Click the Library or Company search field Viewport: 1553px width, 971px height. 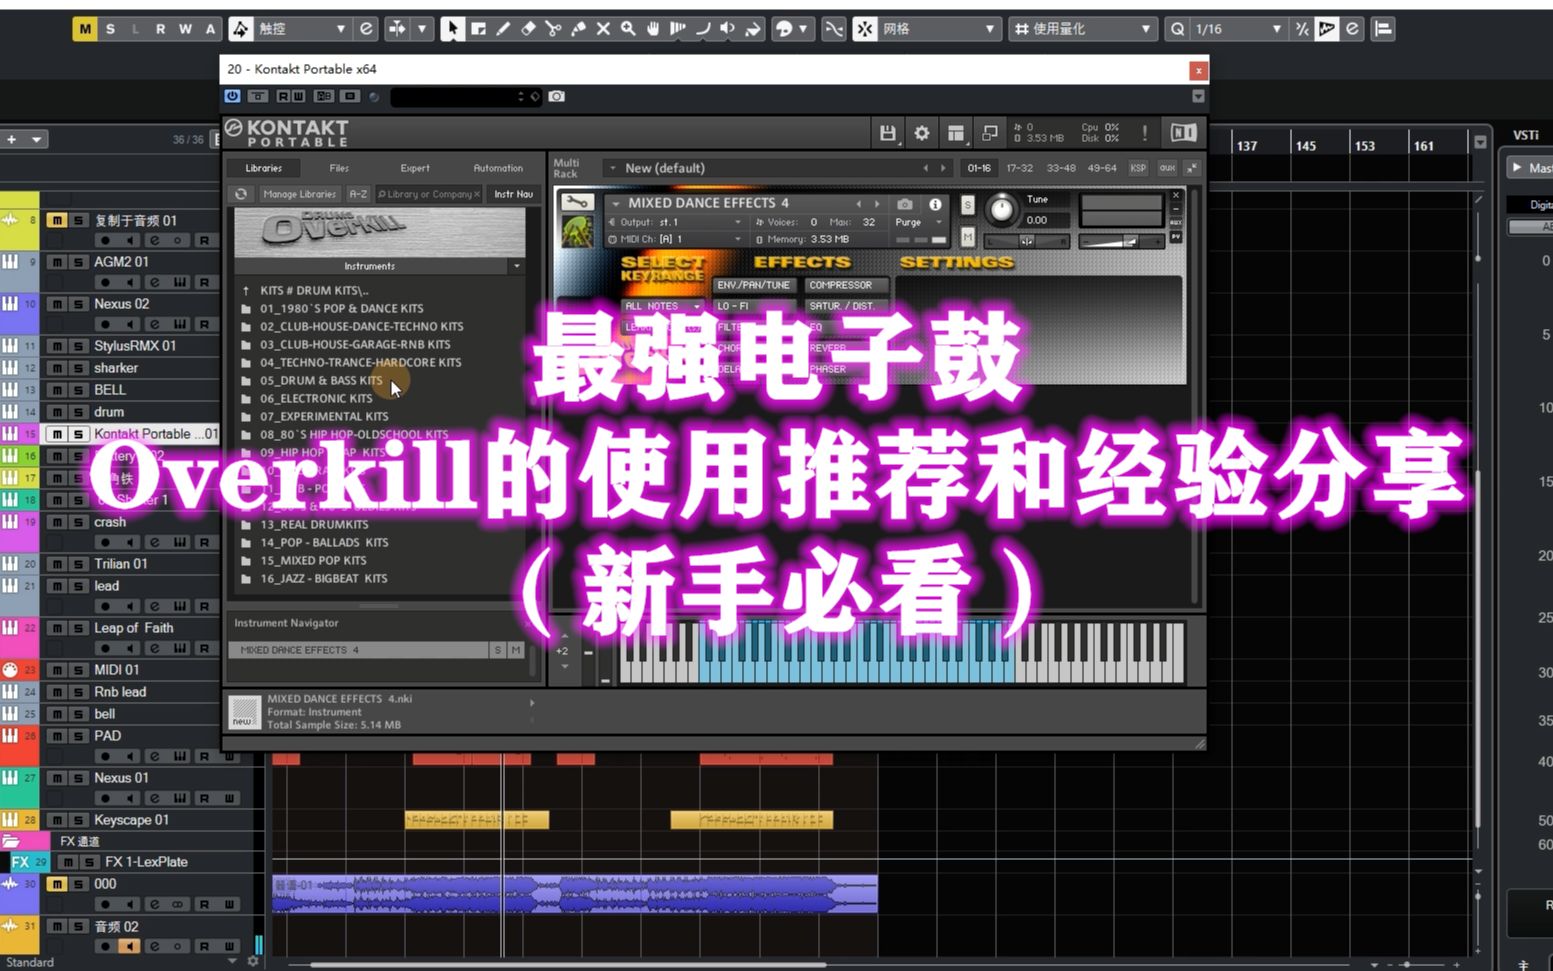pyautogui.click(x=429, y=194)
